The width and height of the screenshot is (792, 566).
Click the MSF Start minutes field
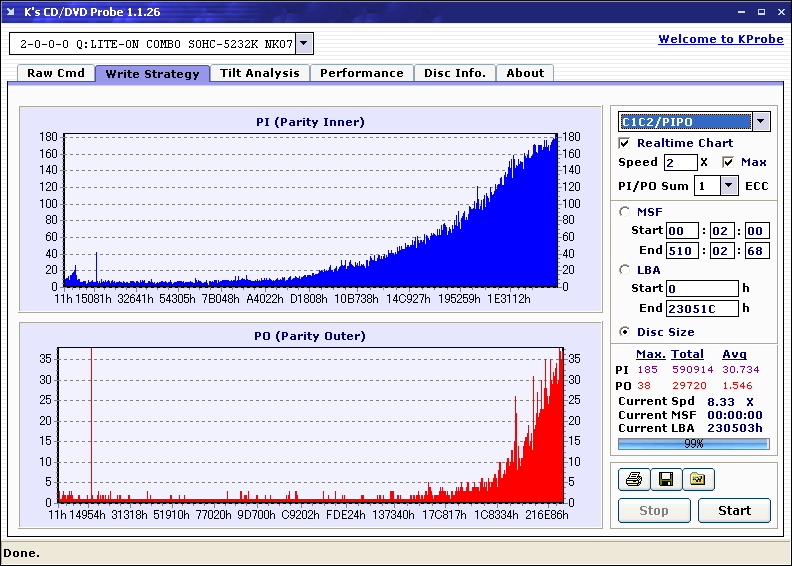(682, 231)
